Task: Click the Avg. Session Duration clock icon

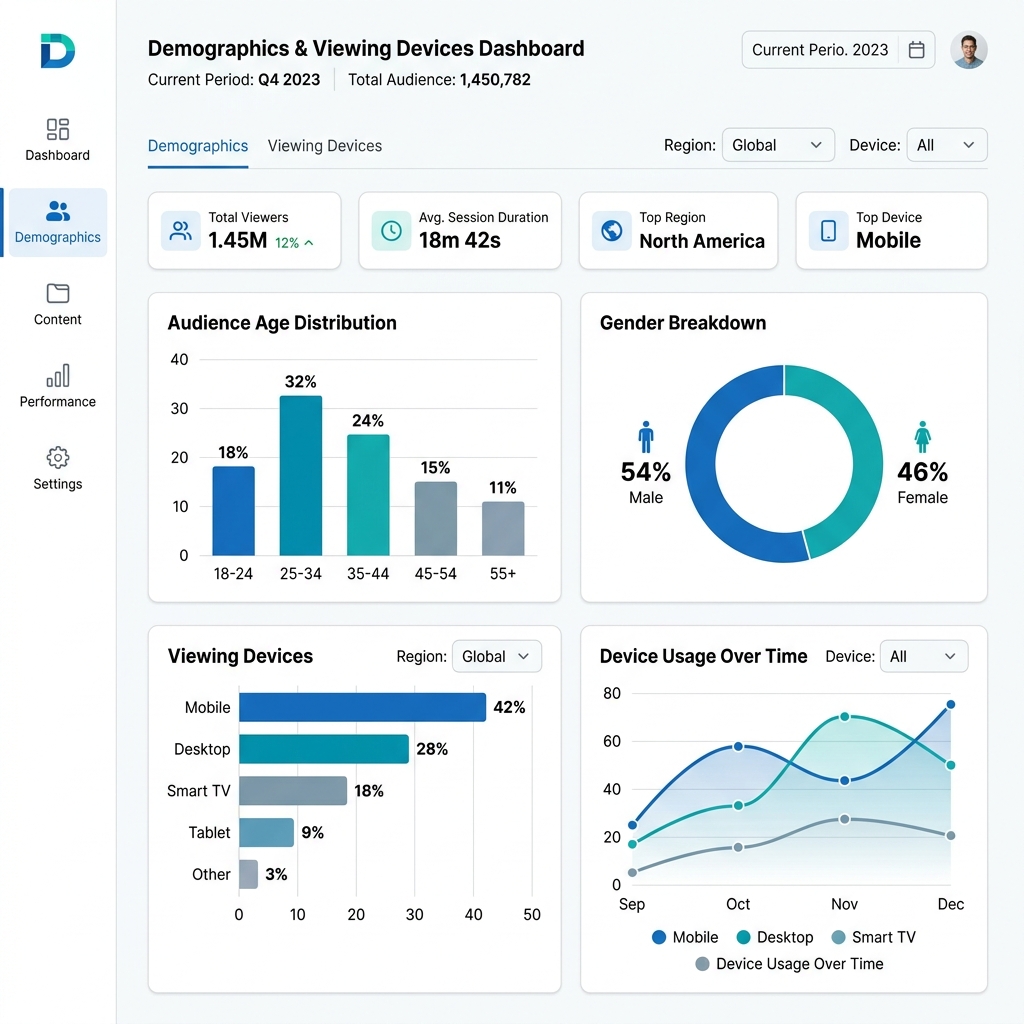Action: (x=391, y=231)
